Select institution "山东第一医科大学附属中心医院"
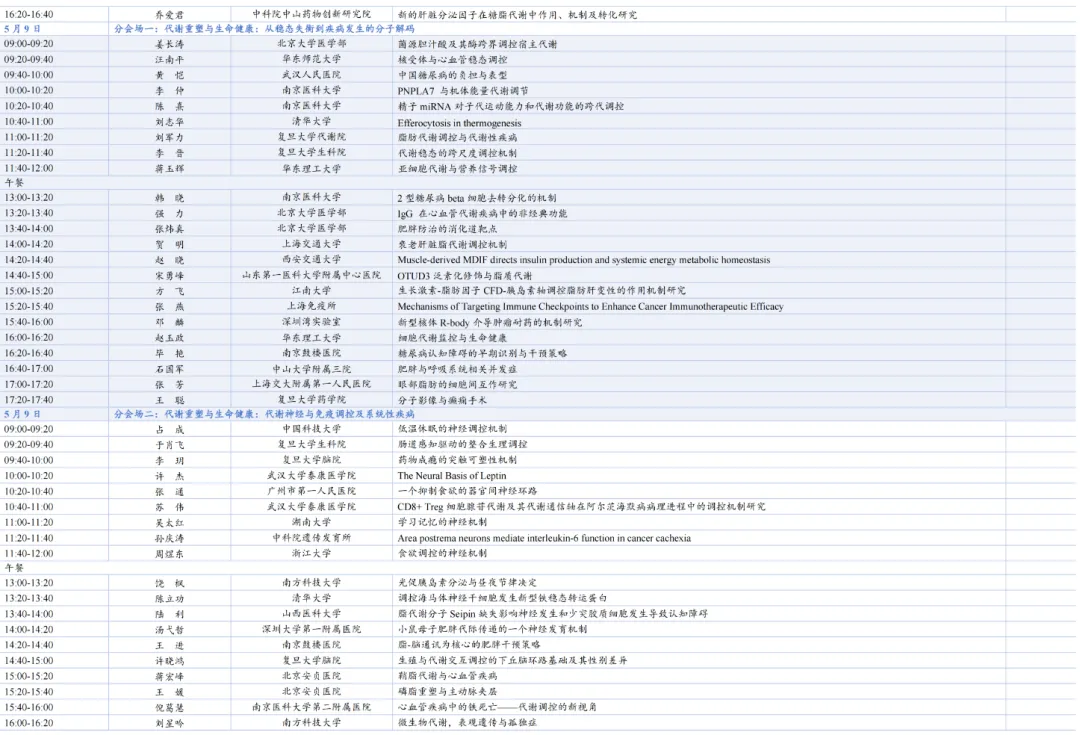1080x735 pixels. click(311, 275)
